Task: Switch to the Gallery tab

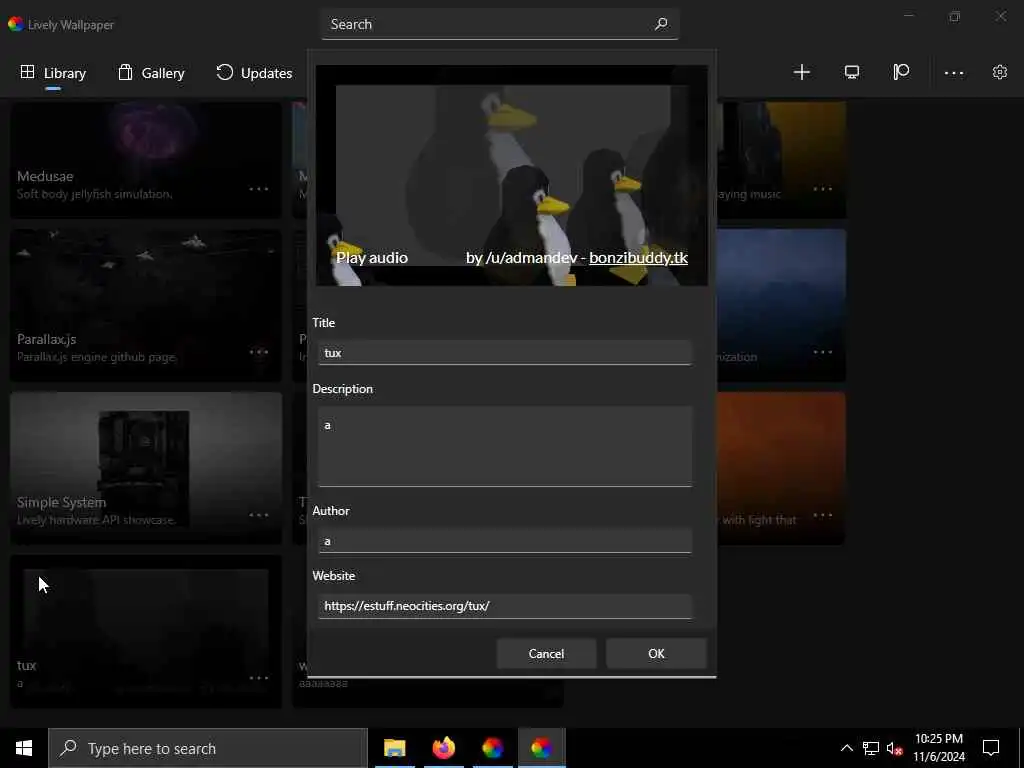Action: pyautogui.click(x=152, y=73)
